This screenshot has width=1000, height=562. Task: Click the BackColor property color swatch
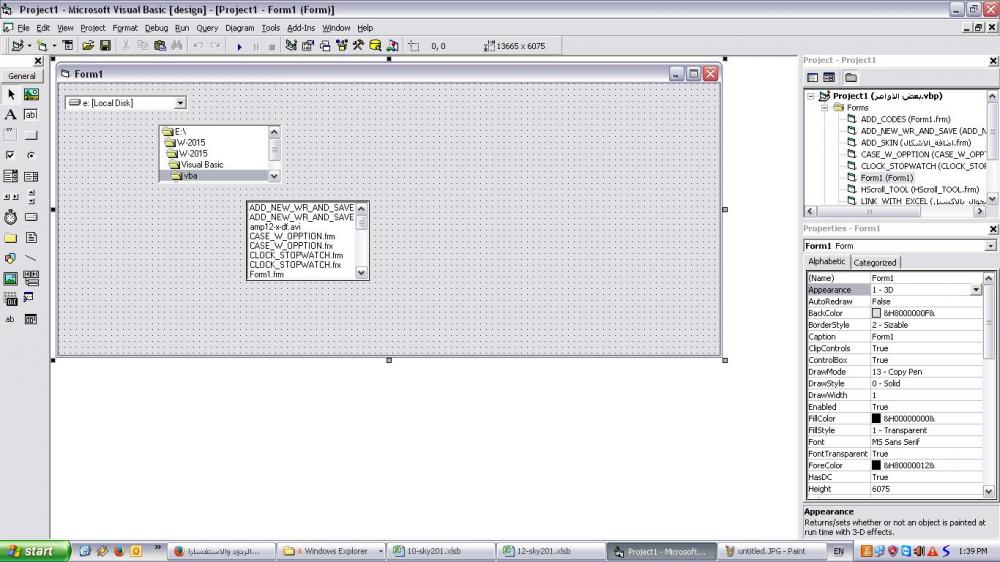coord(876,313)
